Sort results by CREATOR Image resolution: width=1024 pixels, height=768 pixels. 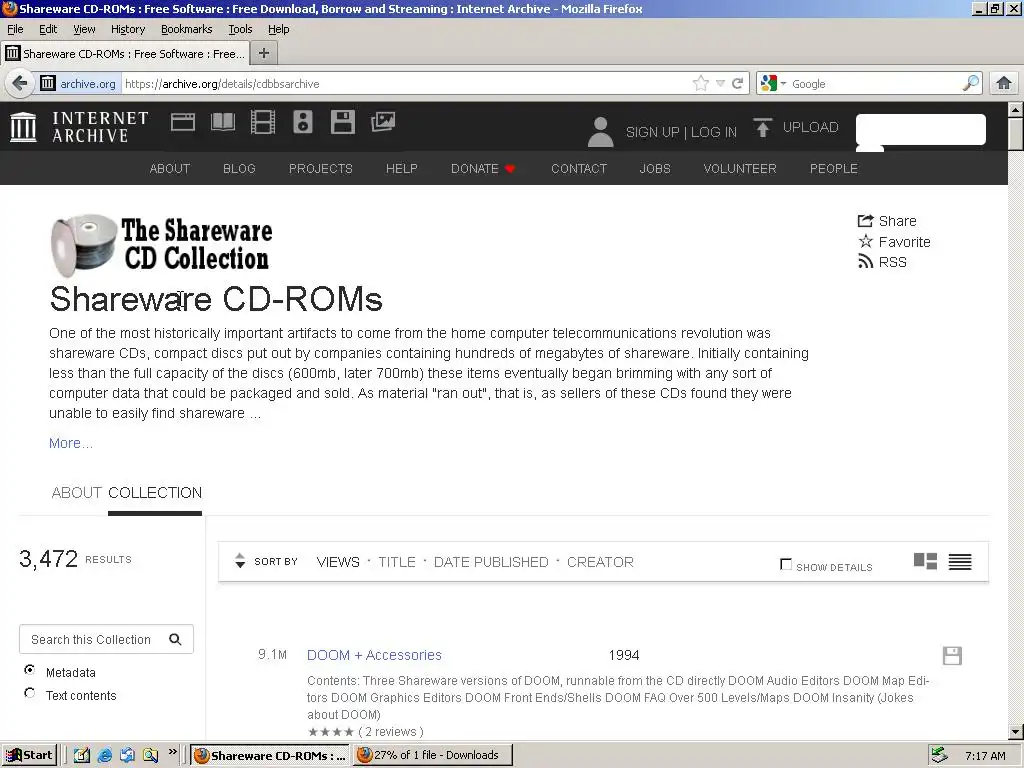click(600, 562)
